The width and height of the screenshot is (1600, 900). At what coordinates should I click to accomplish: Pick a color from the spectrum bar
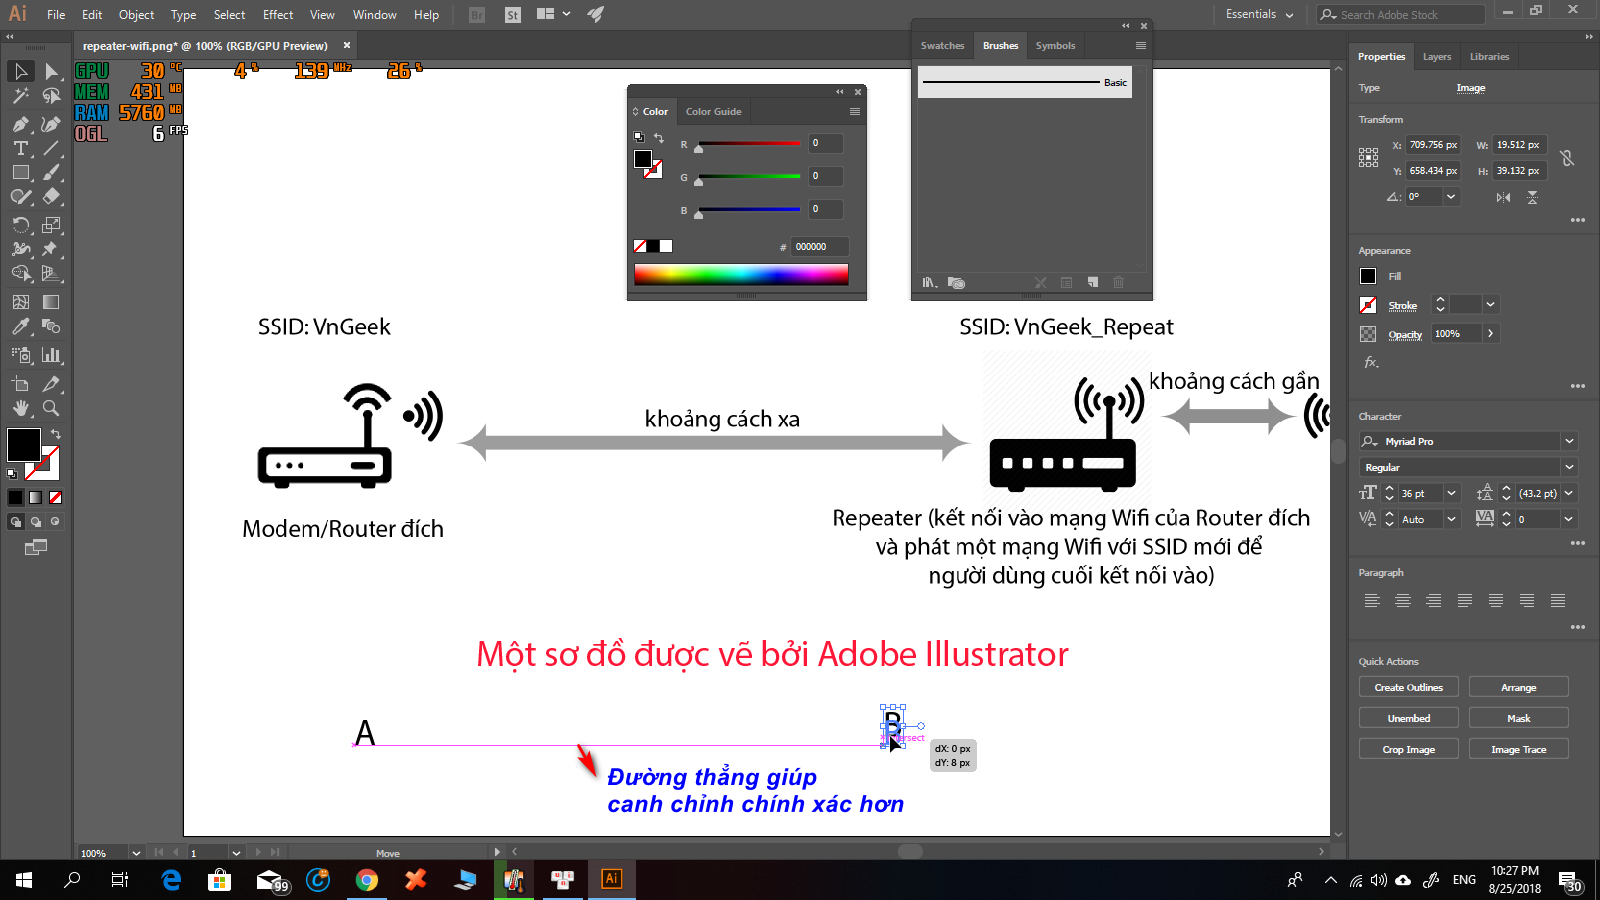(x=741, y=273)
